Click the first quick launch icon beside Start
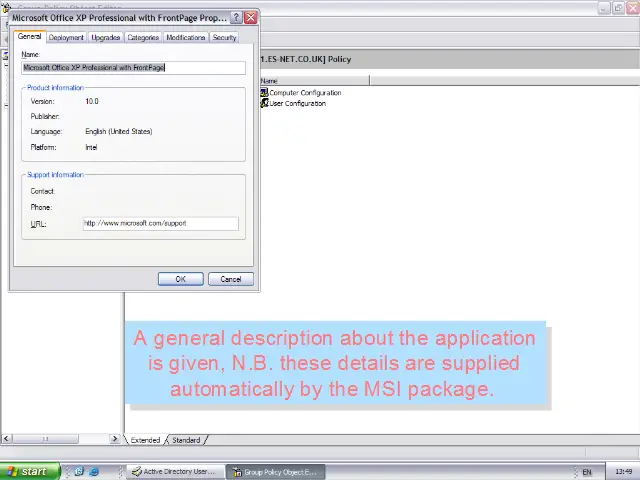Screen dimensions: 640x480 pos(79,471)
